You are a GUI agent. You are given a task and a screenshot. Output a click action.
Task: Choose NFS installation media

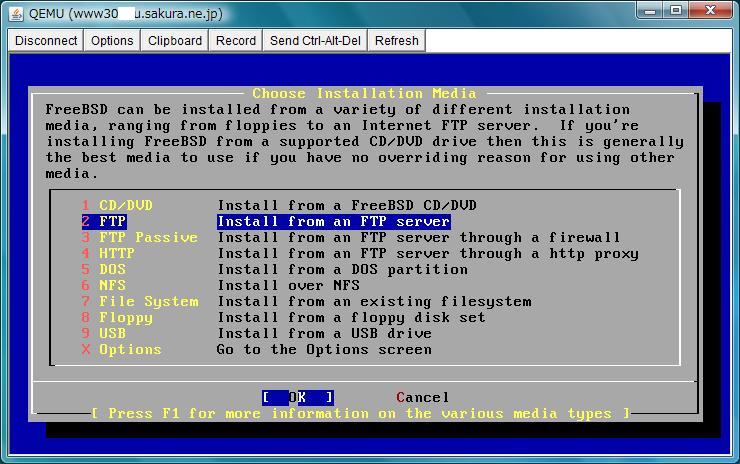[x=112, y=286]
